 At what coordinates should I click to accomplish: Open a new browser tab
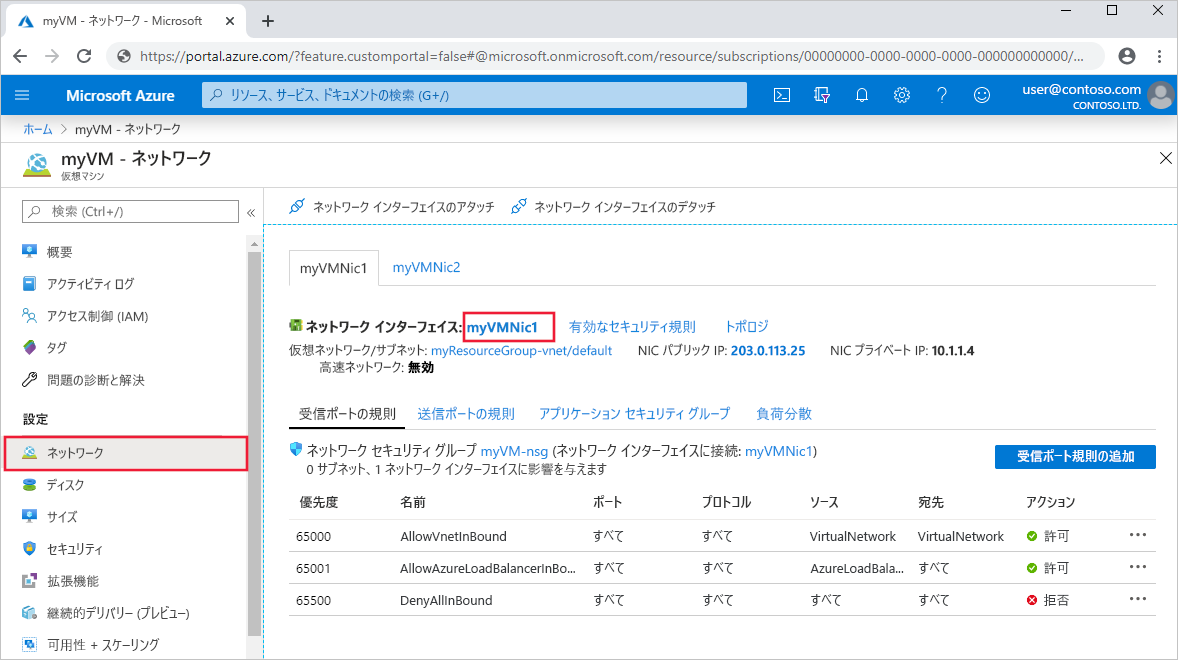point(267,21)
